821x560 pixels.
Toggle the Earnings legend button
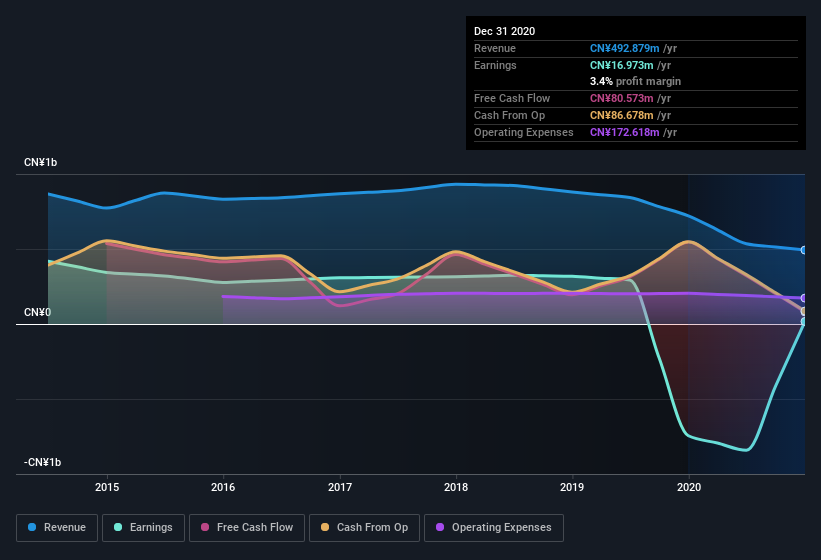143,528
